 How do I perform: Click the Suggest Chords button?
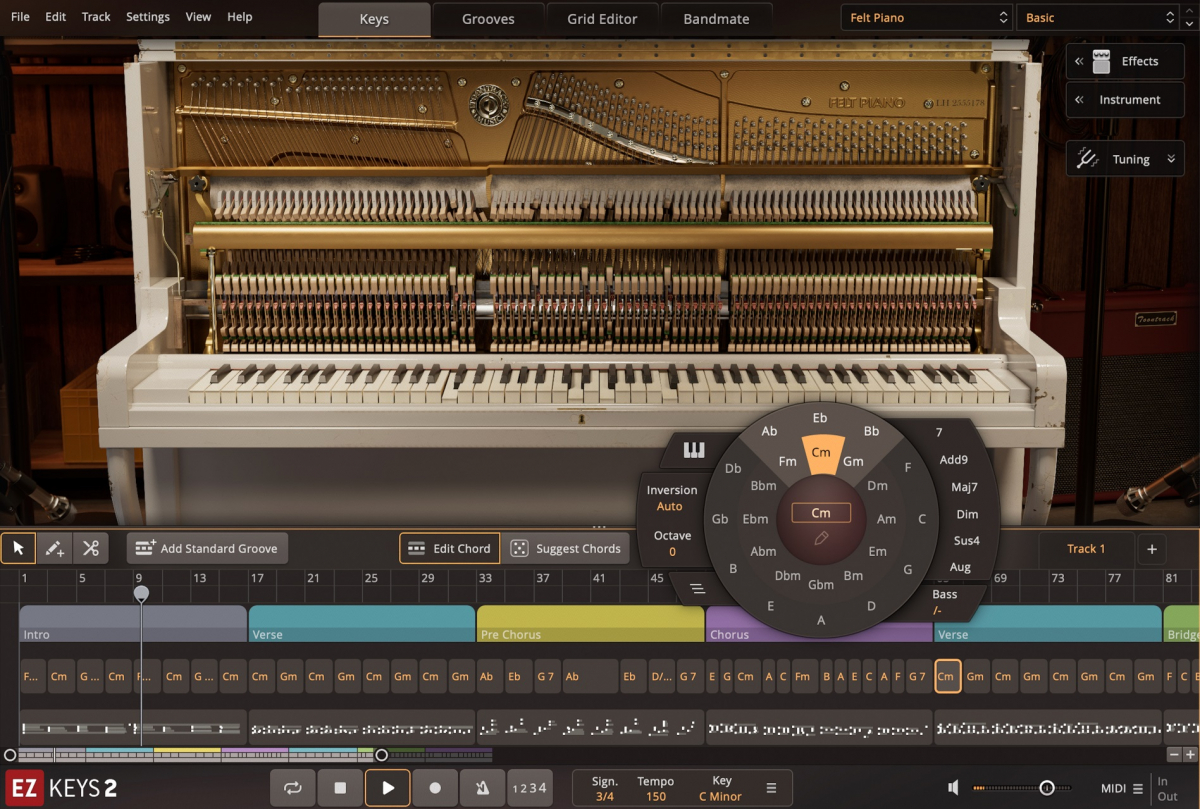(x=566, y=548)
